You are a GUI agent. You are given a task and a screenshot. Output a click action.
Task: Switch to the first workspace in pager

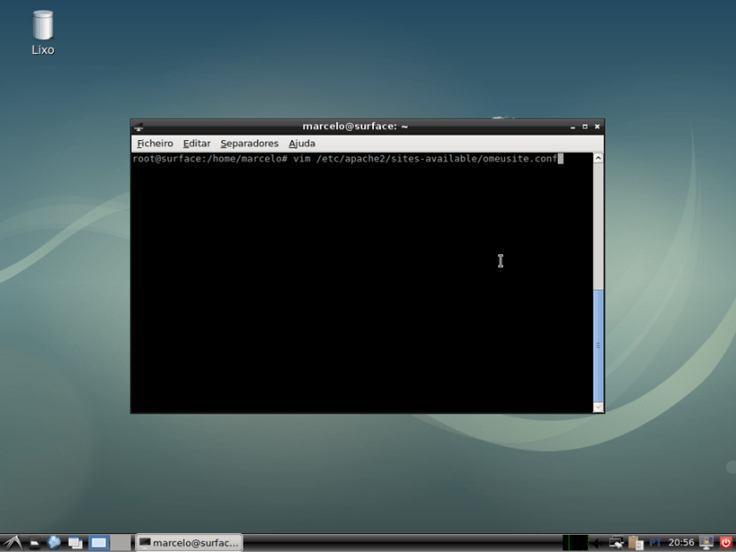click(x=99, y=543)
